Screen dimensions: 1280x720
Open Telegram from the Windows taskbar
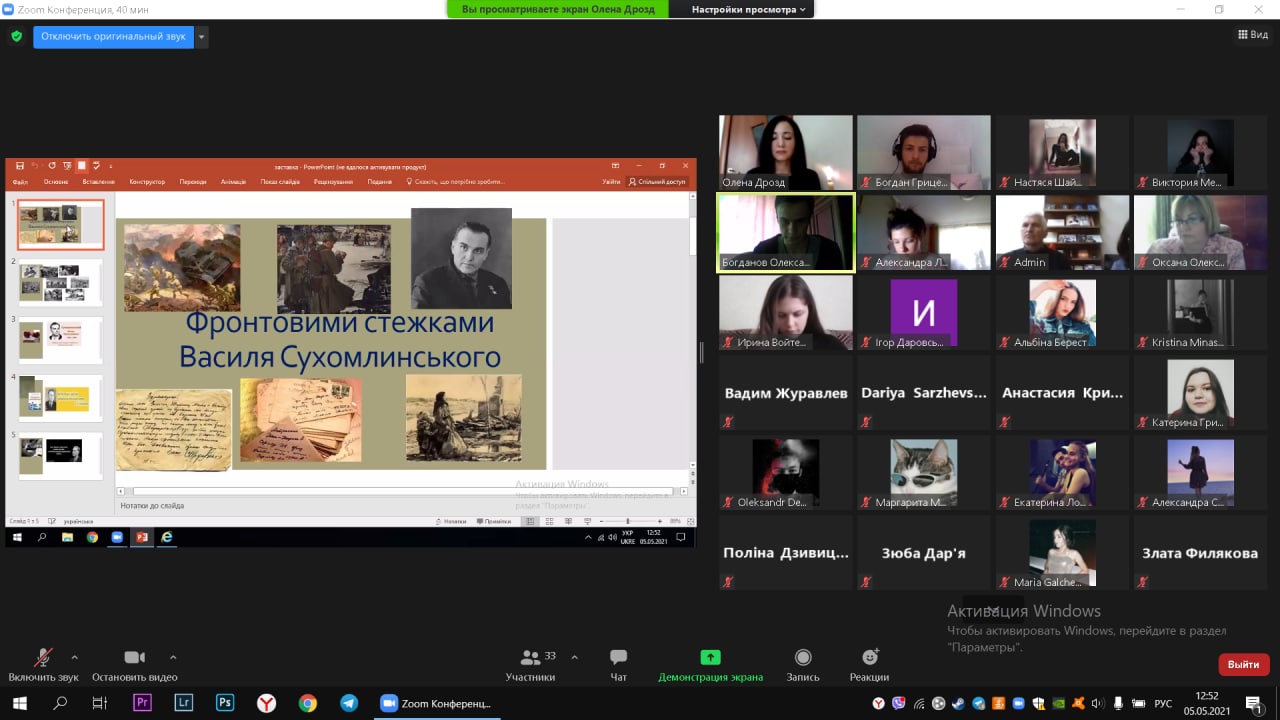(x=348, y=703)
